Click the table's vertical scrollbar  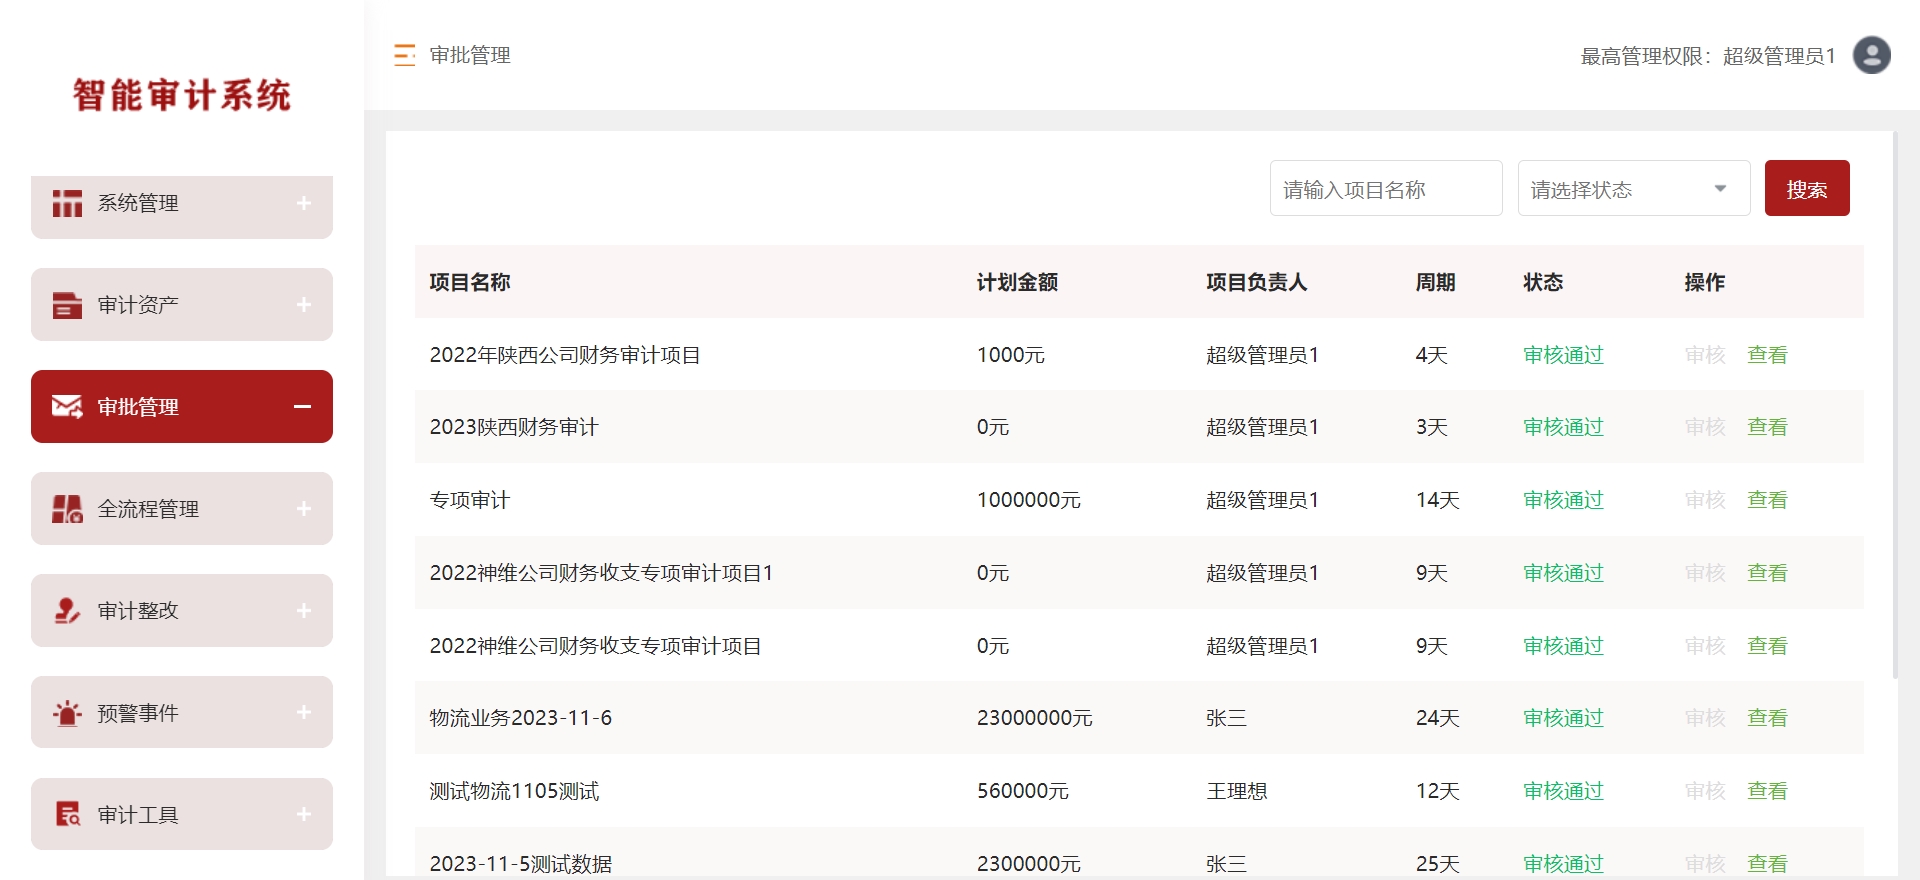pos(1895,400)
